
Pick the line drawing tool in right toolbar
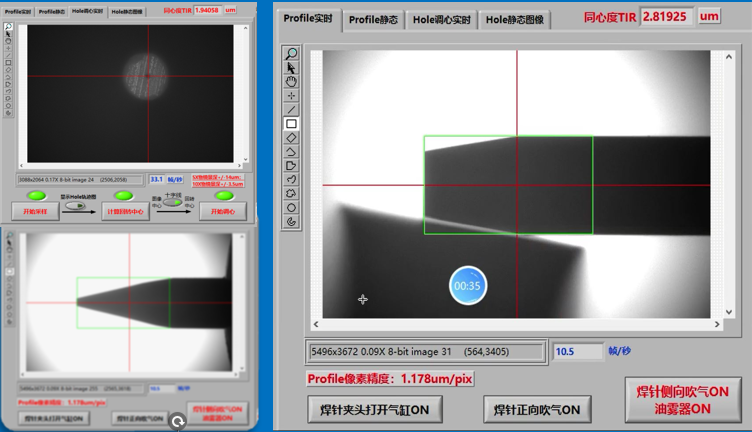291,109
